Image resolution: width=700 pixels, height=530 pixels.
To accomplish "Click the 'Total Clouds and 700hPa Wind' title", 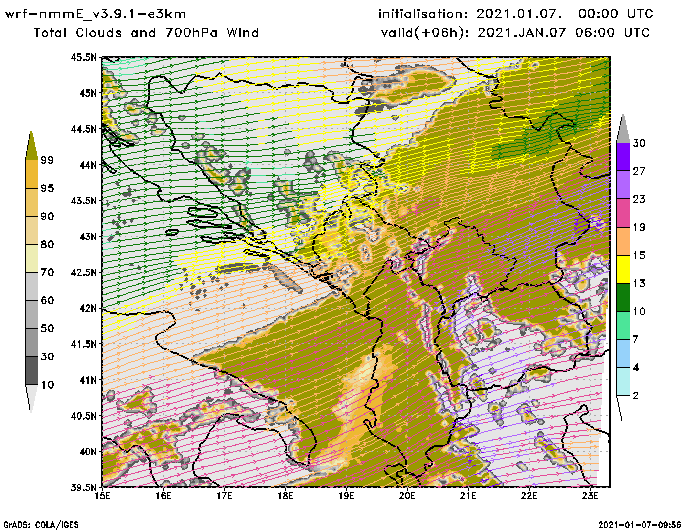I will (x=146, y=33).
